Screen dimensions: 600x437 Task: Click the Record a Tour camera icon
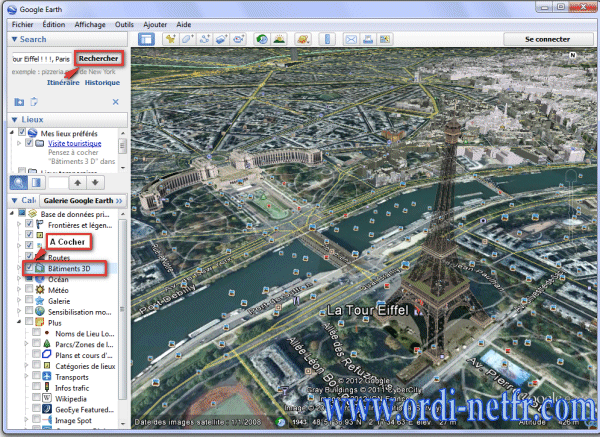coord(239,39)
